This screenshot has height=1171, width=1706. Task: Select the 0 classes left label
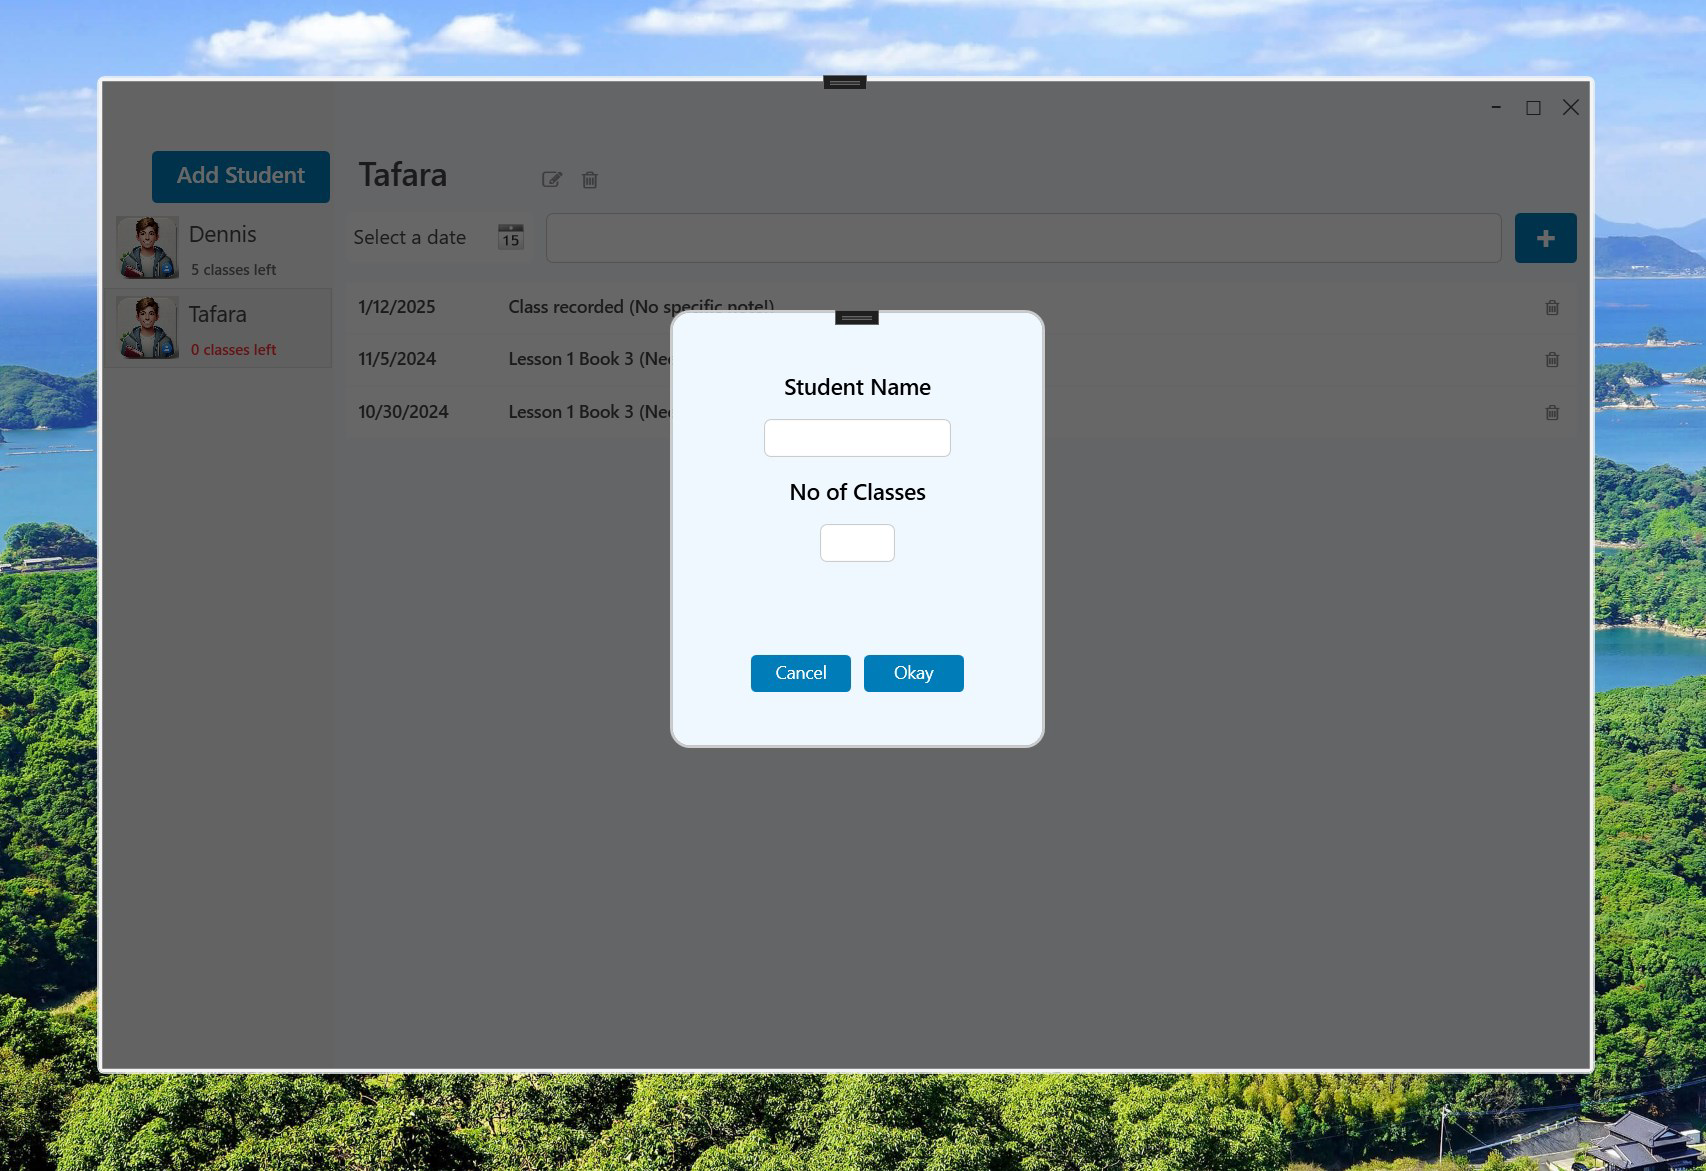tap(234, 350)
